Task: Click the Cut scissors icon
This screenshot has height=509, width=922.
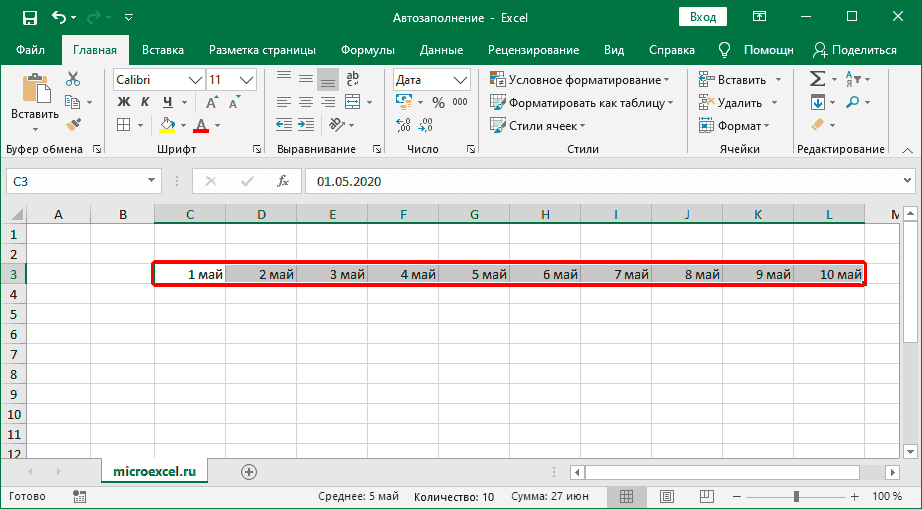Action: coord(73,79)
